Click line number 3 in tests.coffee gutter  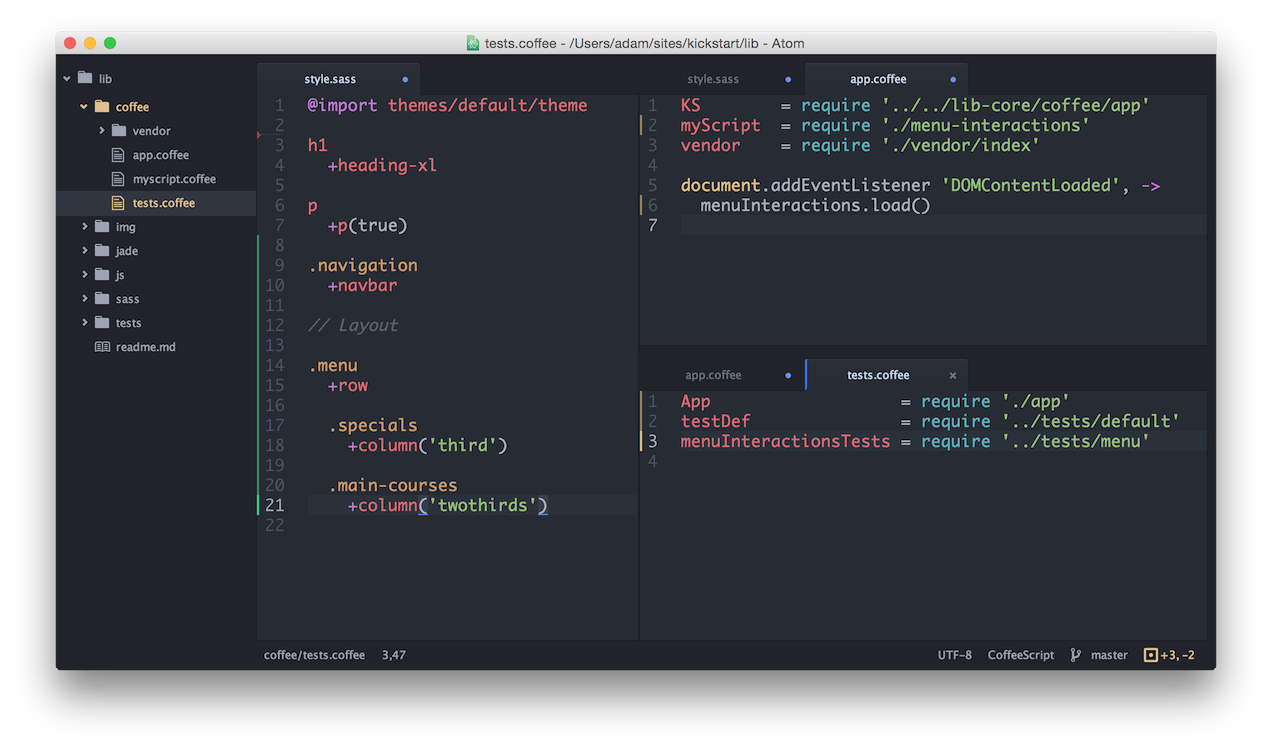pos(653,441)
